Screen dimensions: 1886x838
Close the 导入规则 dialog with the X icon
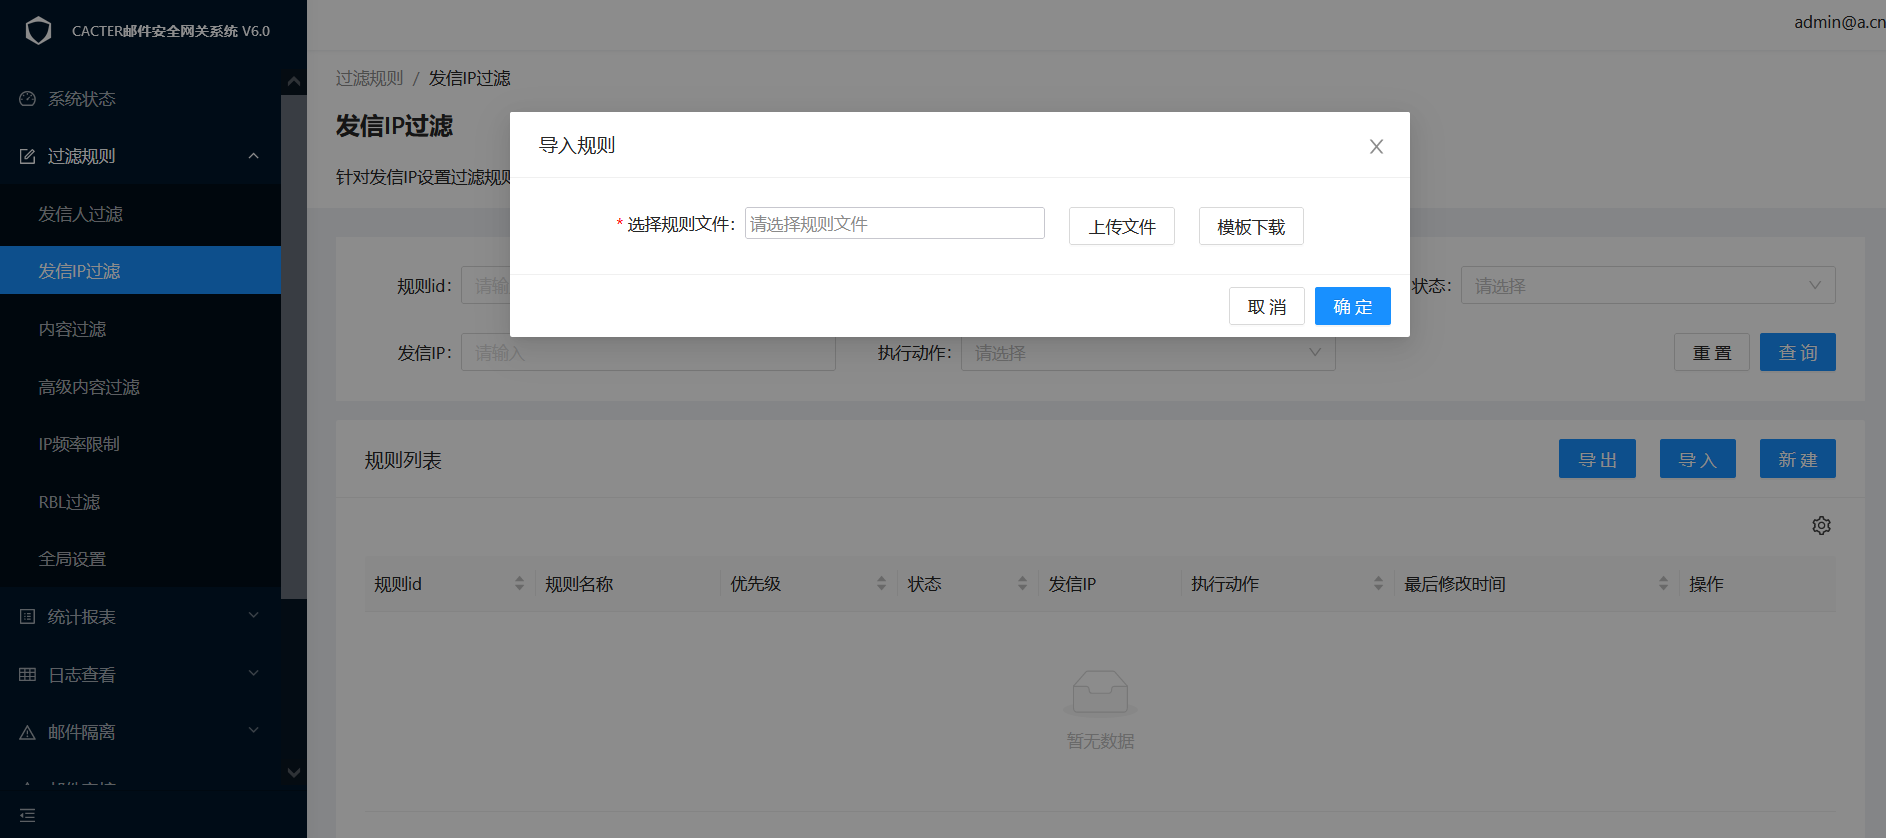[1376, 147]
